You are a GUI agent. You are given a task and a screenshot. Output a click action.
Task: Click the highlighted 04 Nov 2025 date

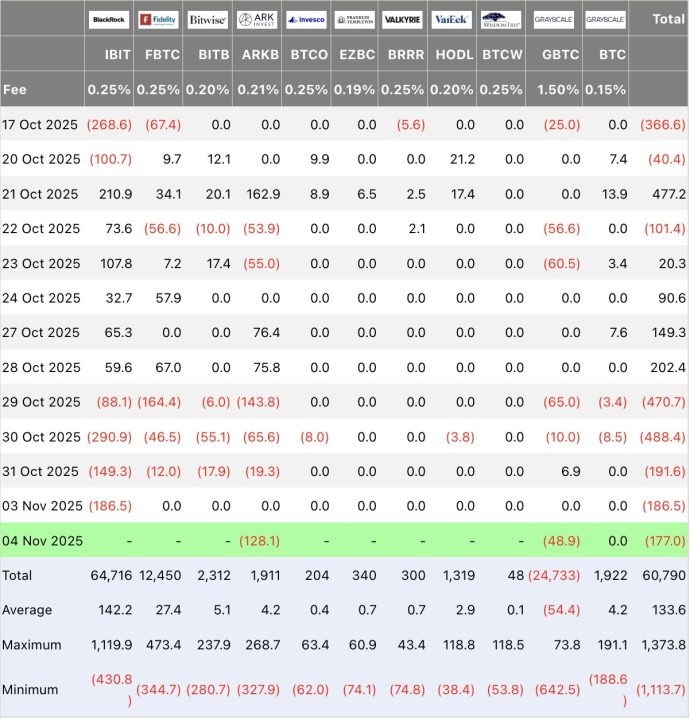pyautogui.click(x=41, y=541)
